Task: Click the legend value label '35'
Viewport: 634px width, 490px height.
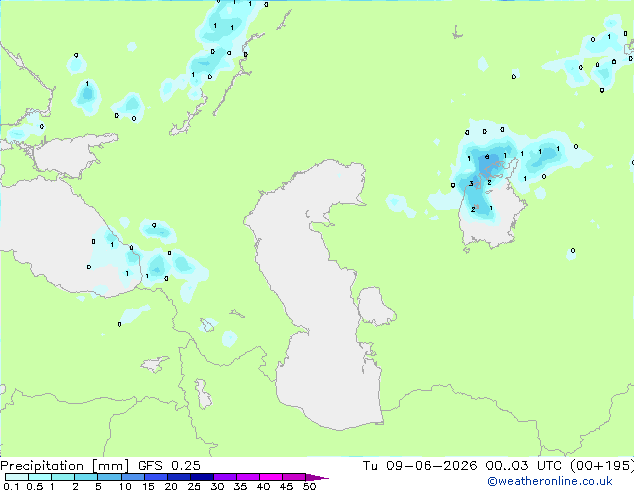Action: pyautogui.click(x=240, y=486)
